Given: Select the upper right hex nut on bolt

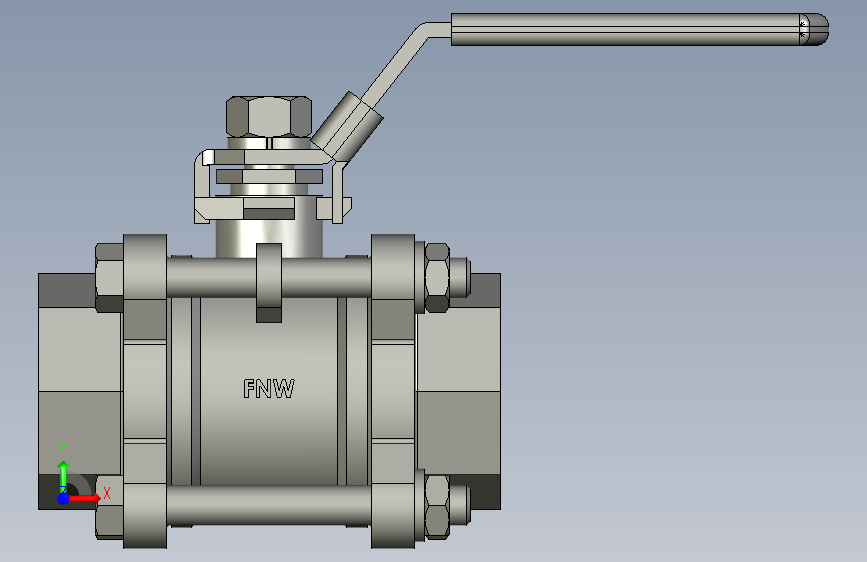Looking at the screenshot, I should tap(437, 278).
